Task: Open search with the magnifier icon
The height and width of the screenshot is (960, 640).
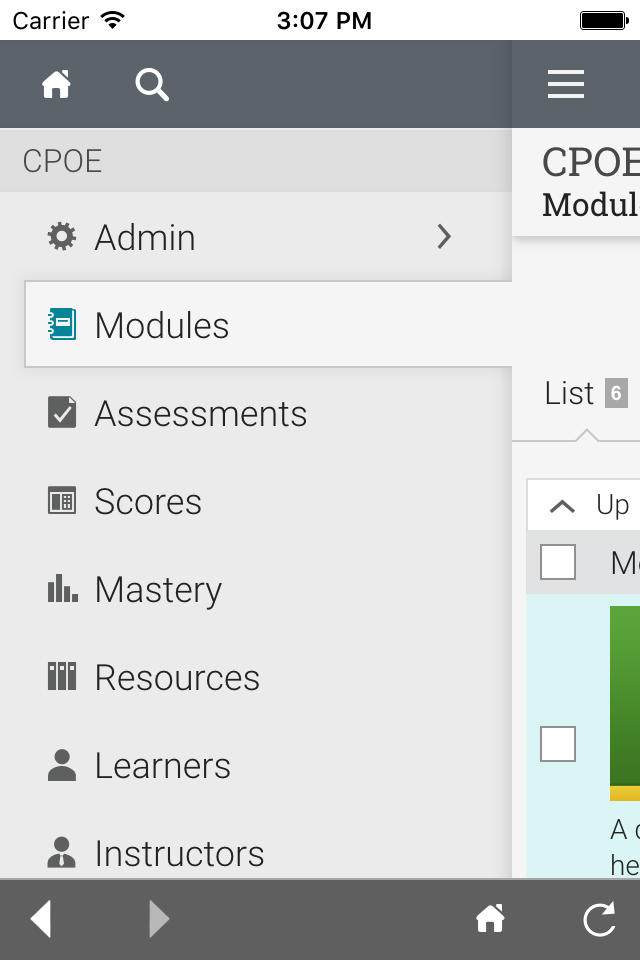Action: [x=152, y=85]
